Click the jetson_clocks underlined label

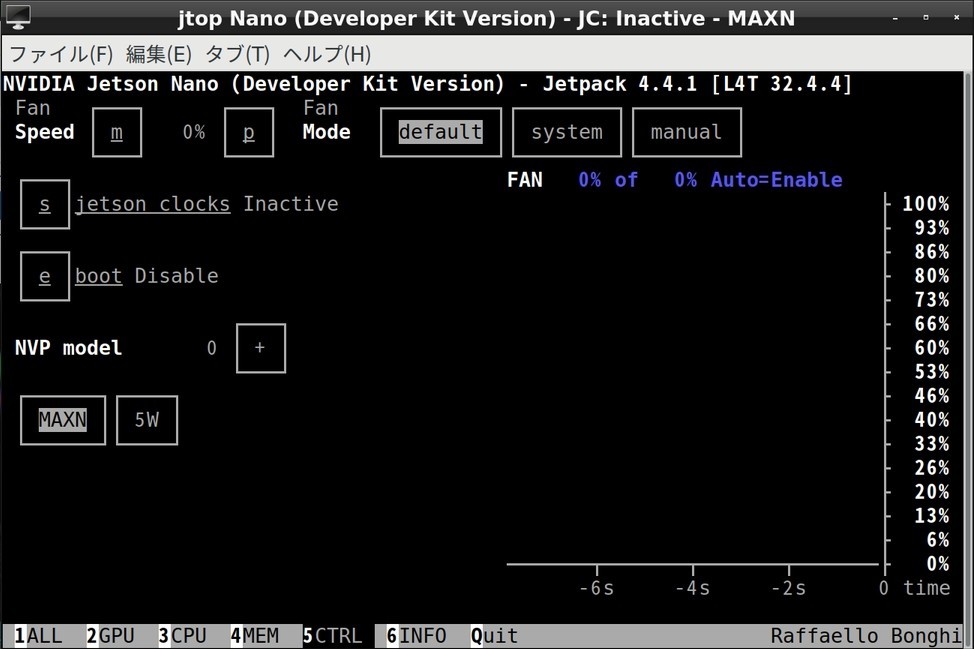[152, 204]
